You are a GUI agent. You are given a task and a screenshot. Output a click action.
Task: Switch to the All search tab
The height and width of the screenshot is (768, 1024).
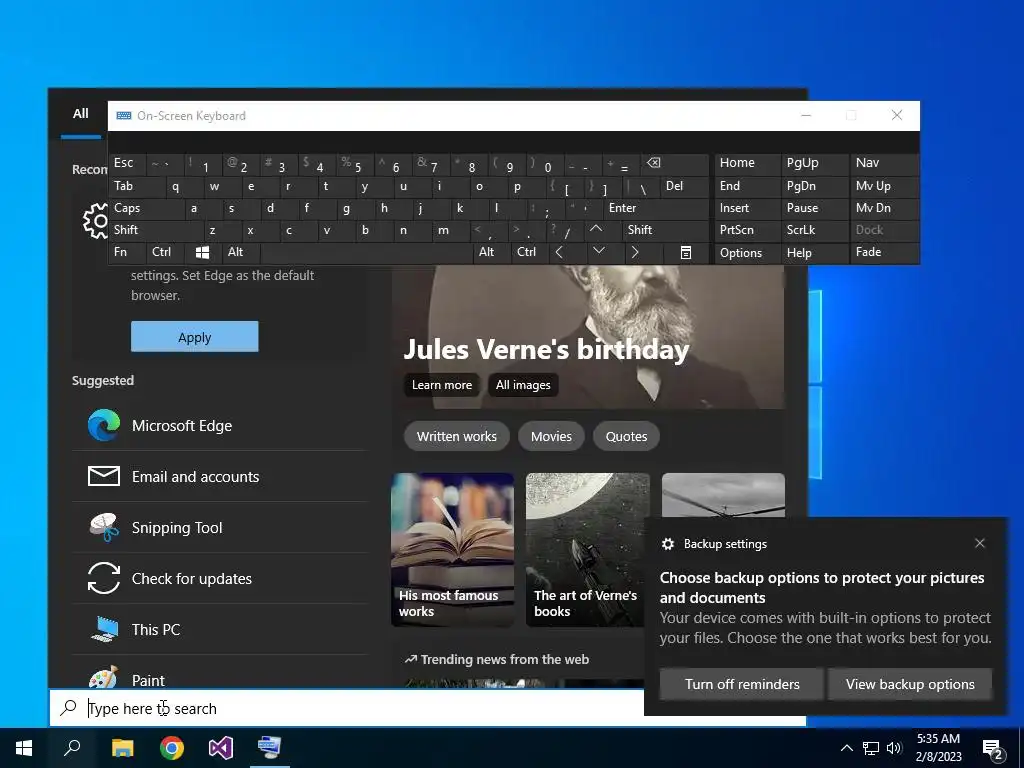(81, 114)
